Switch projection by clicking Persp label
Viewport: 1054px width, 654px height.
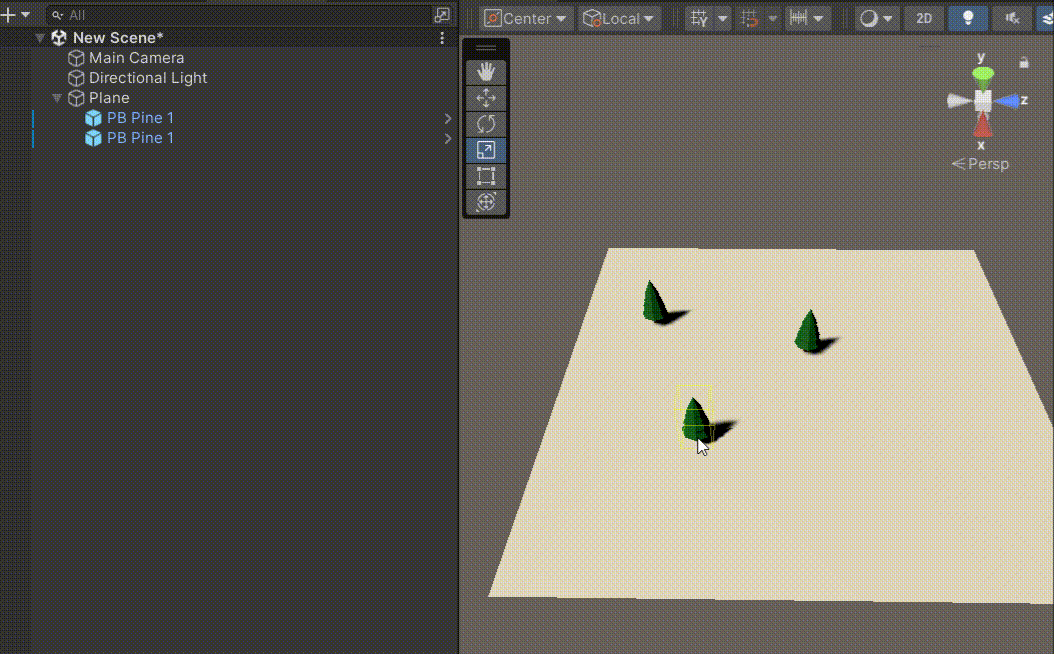pyautogui.click(x=980, y=164)
